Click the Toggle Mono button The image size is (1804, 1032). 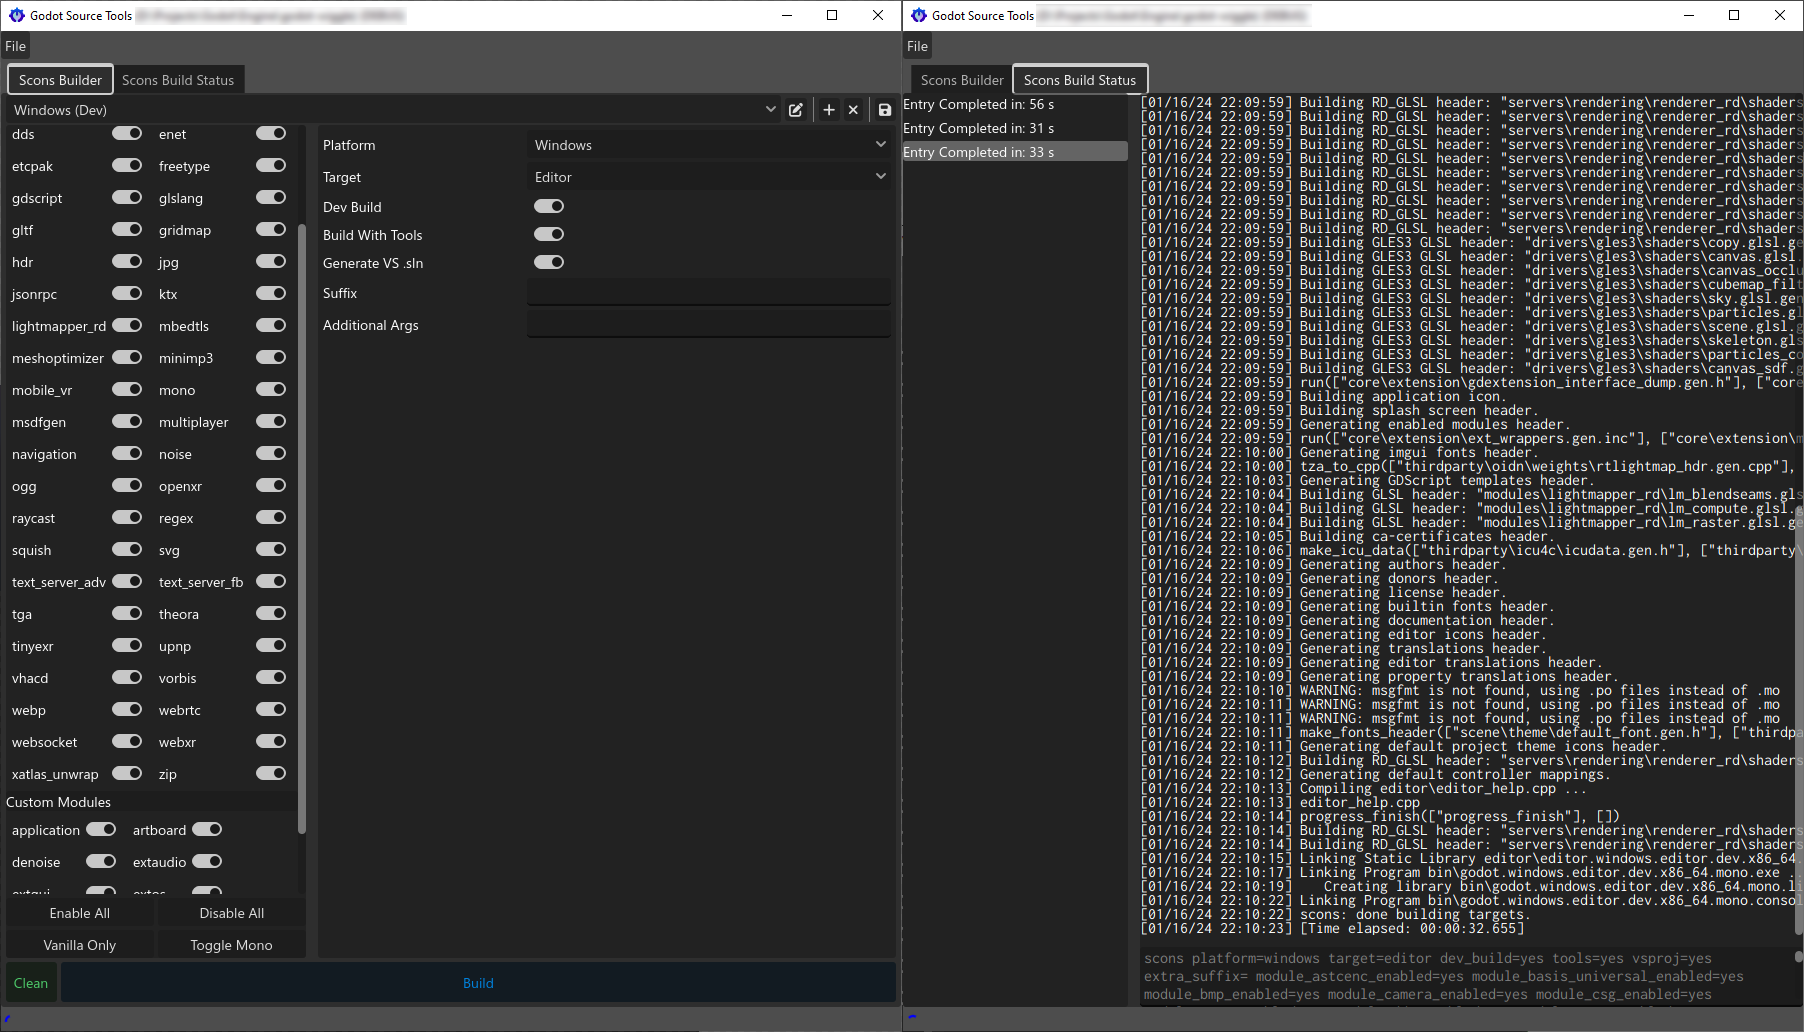coord(232,945)
